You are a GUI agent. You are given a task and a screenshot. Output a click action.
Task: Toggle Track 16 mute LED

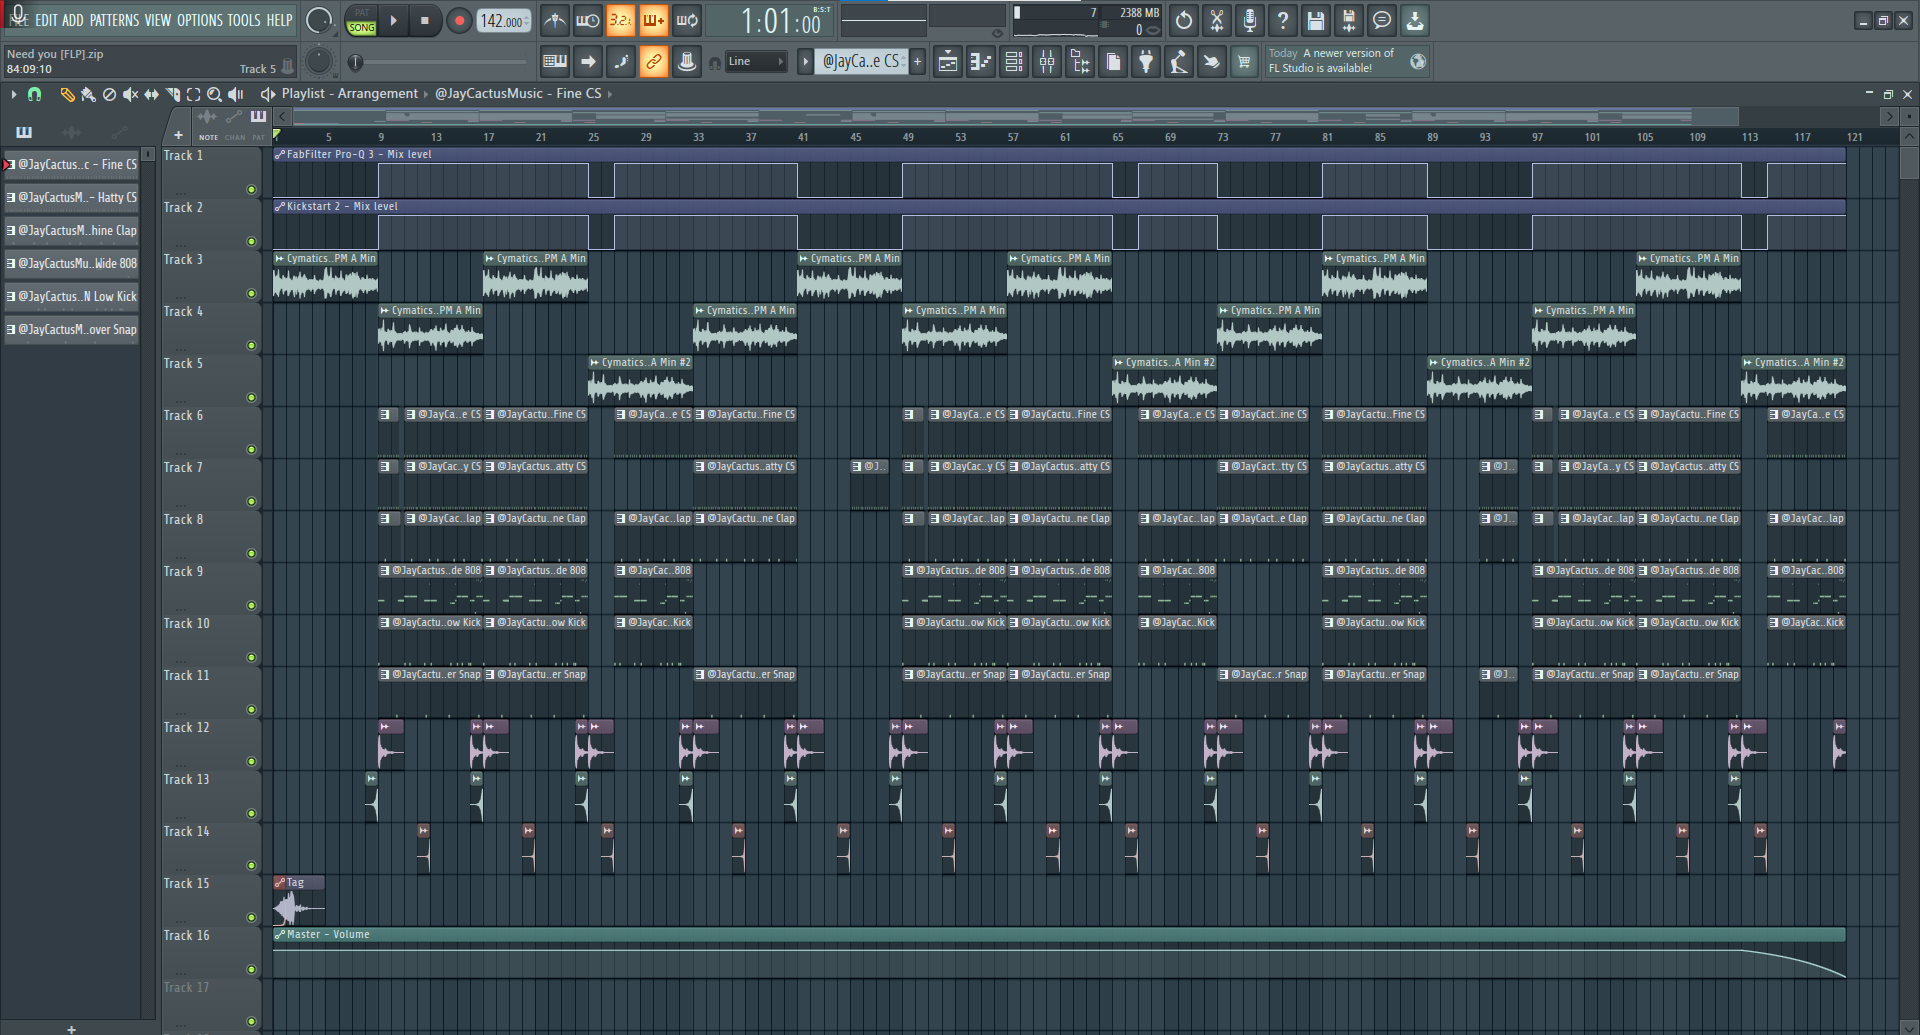pyautogui.click(x=252, y=970)
